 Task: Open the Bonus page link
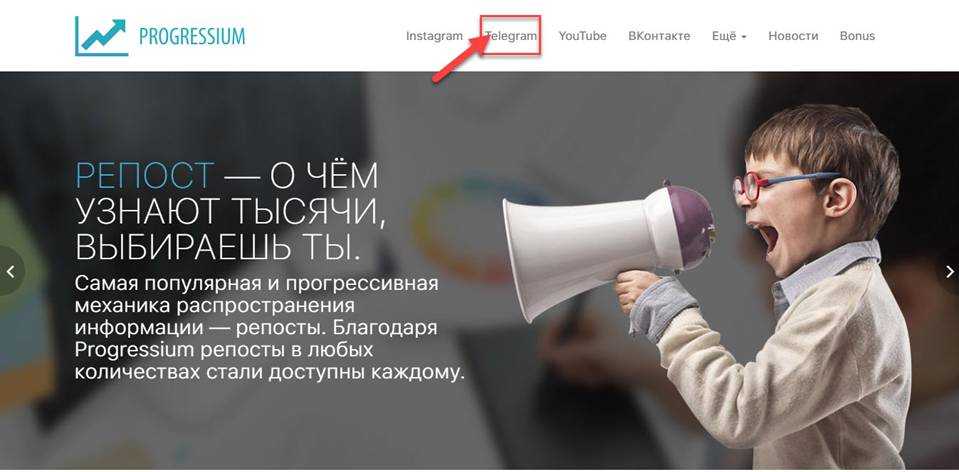click(857, 36)
